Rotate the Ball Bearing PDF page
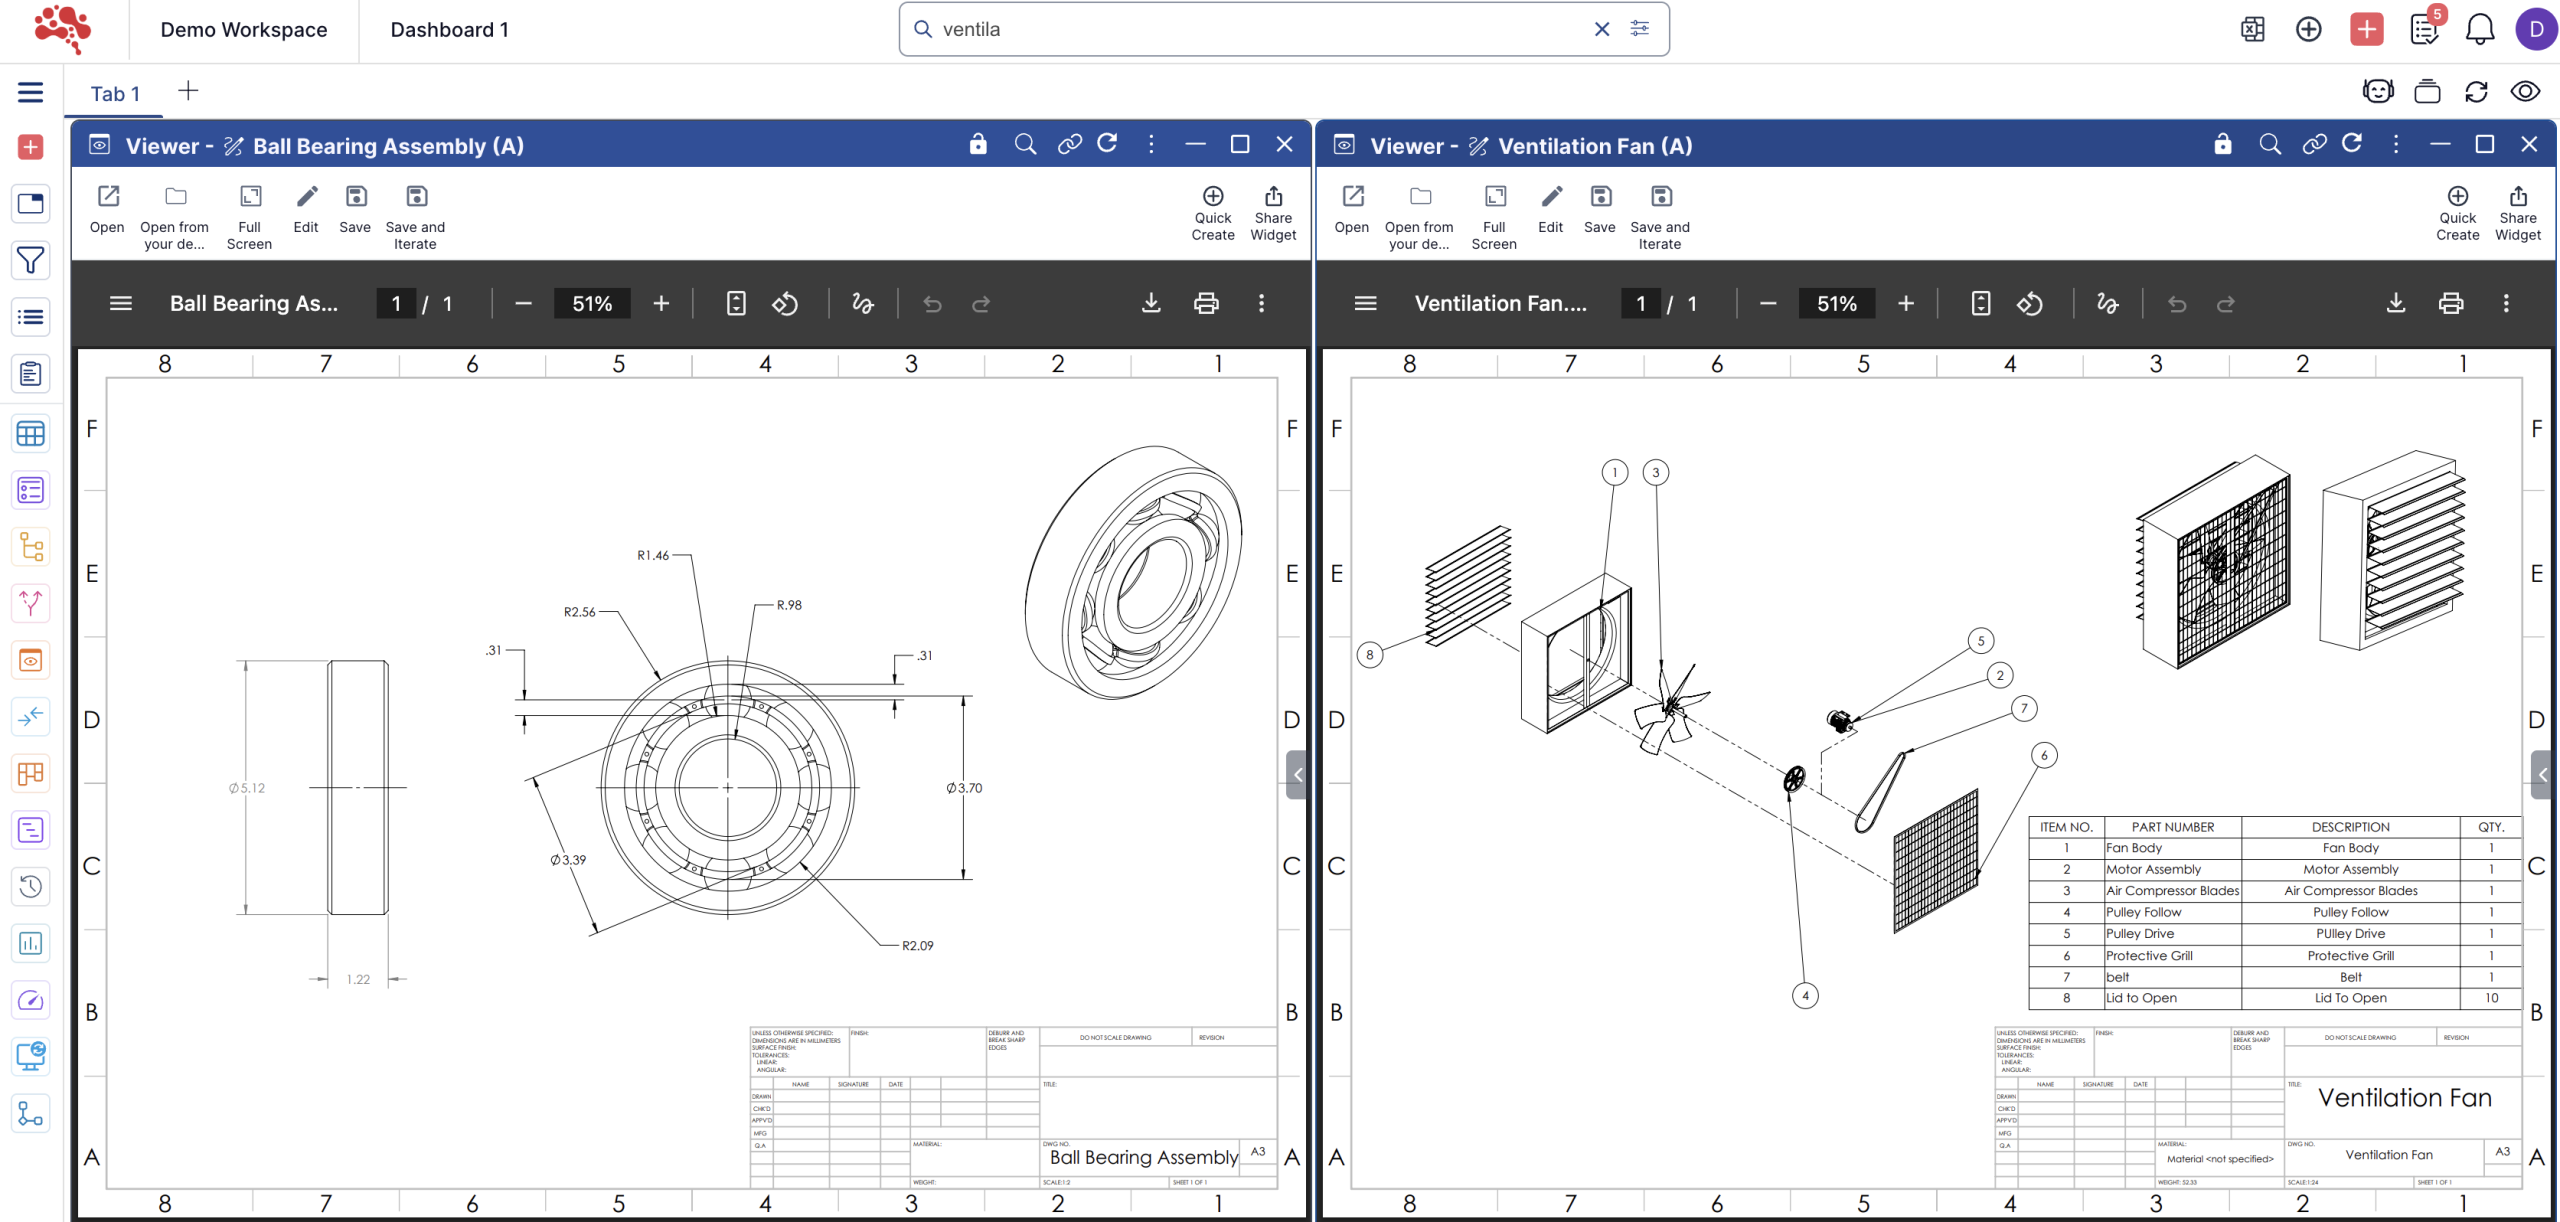Viewport: 2560px width, 1222px height. coord(785,303)
